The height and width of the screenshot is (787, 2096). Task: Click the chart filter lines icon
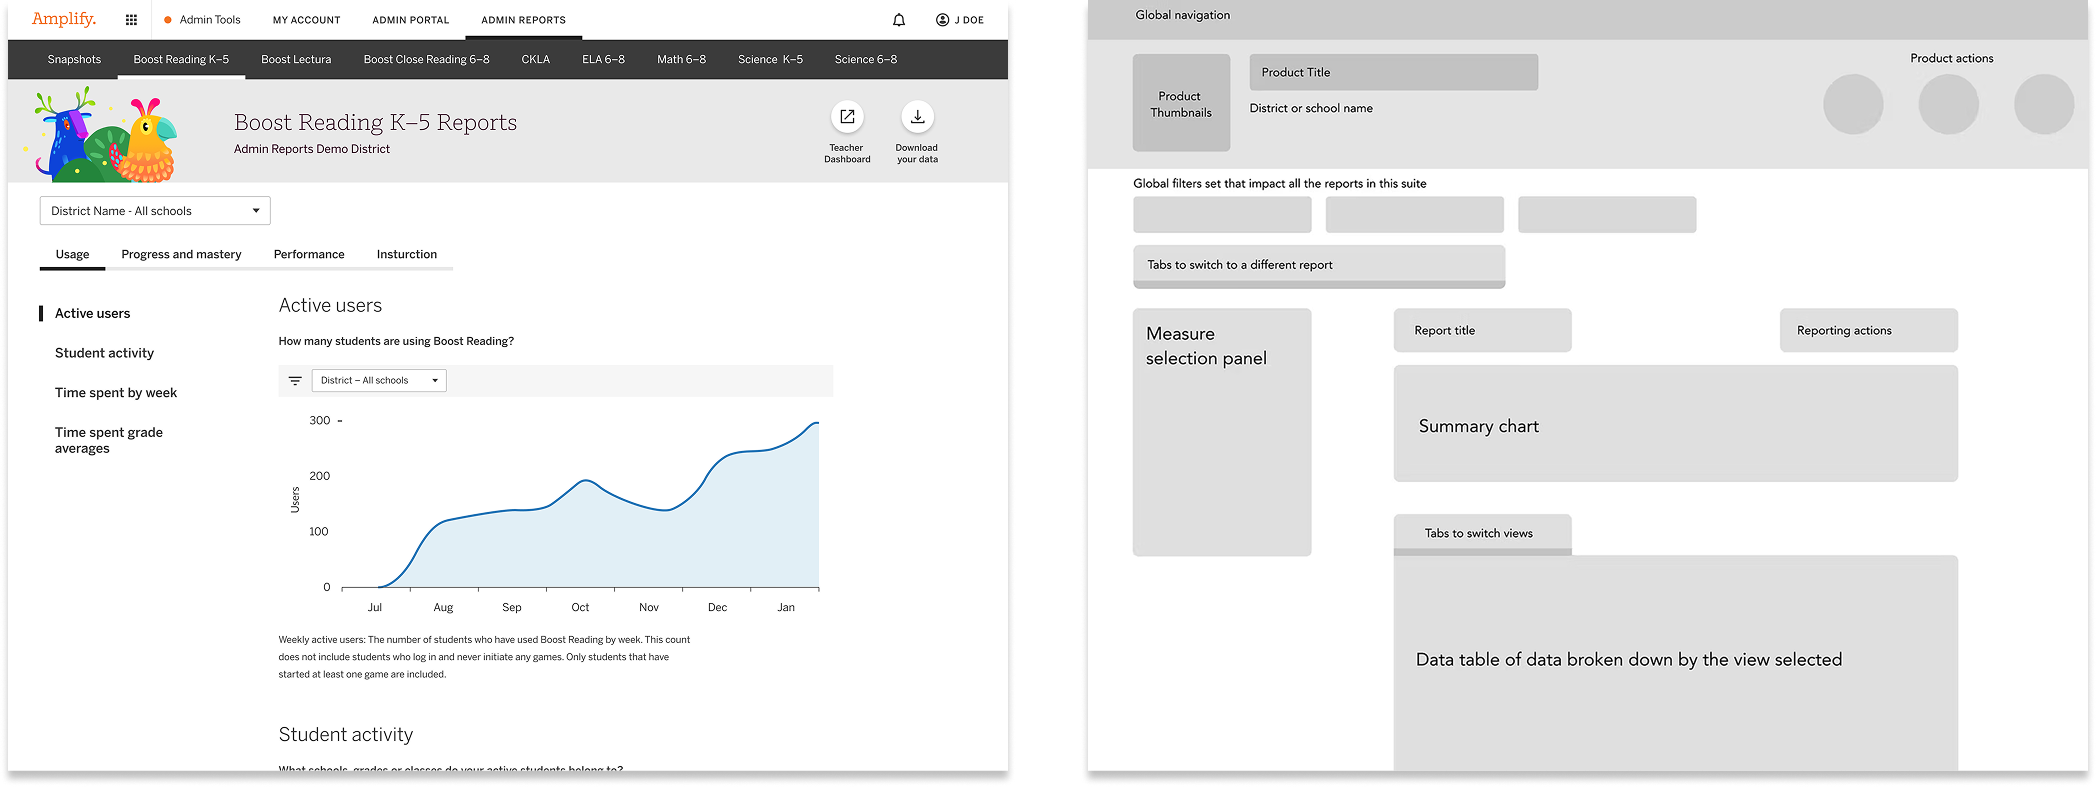tap(295, 381)
